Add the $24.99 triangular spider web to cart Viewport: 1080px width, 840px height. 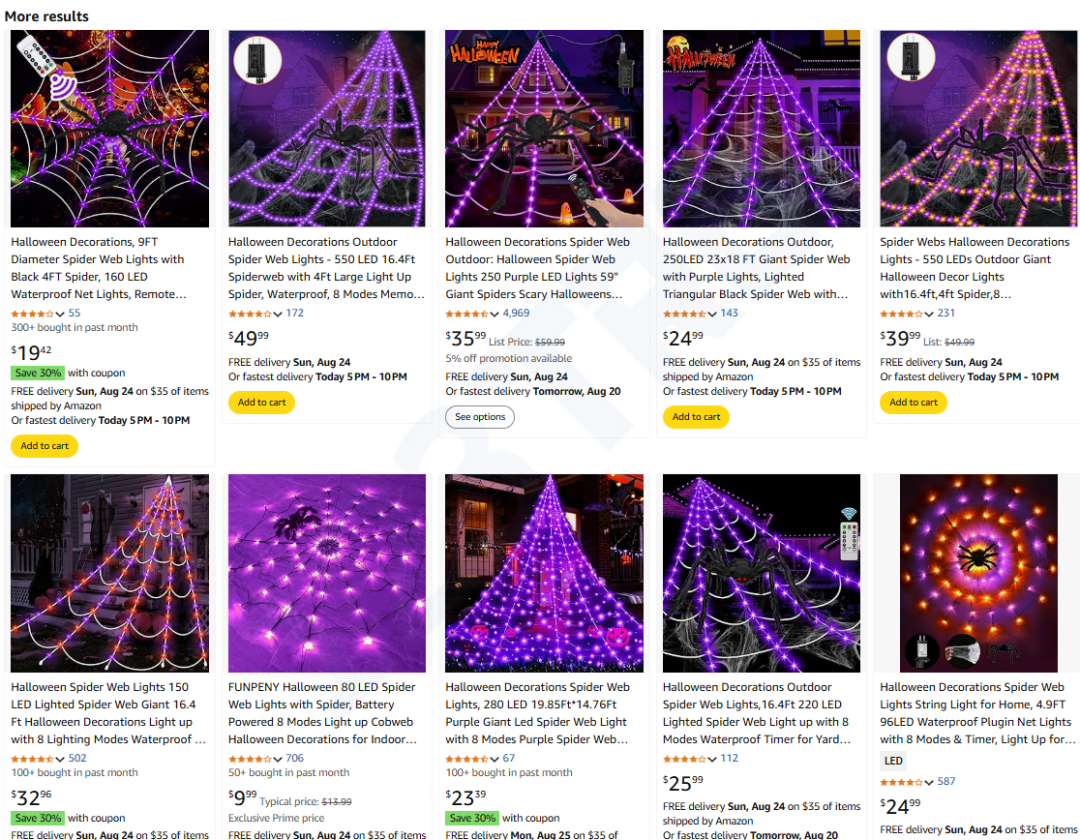pos(696,417)
